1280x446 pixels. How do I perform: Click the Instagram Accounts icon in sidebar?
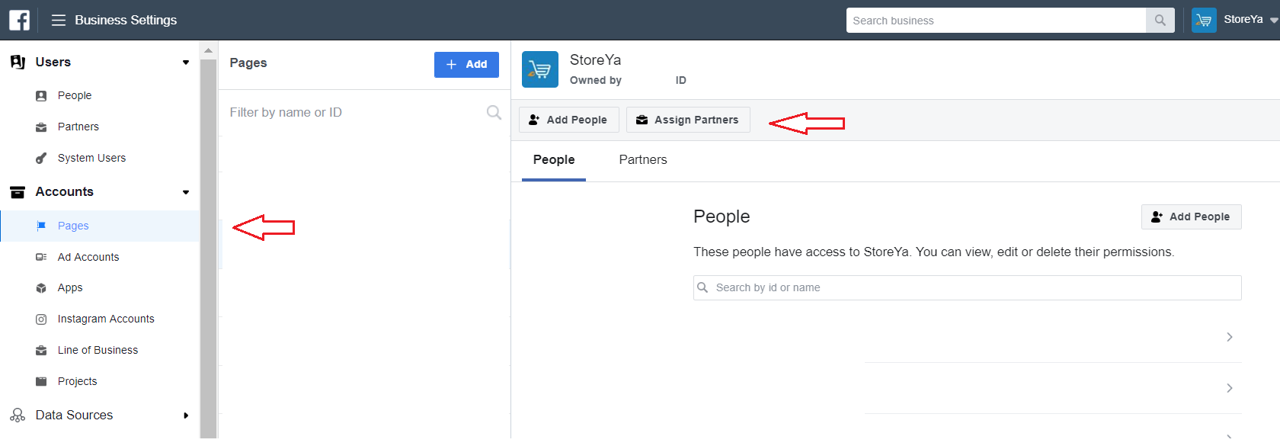41,319
